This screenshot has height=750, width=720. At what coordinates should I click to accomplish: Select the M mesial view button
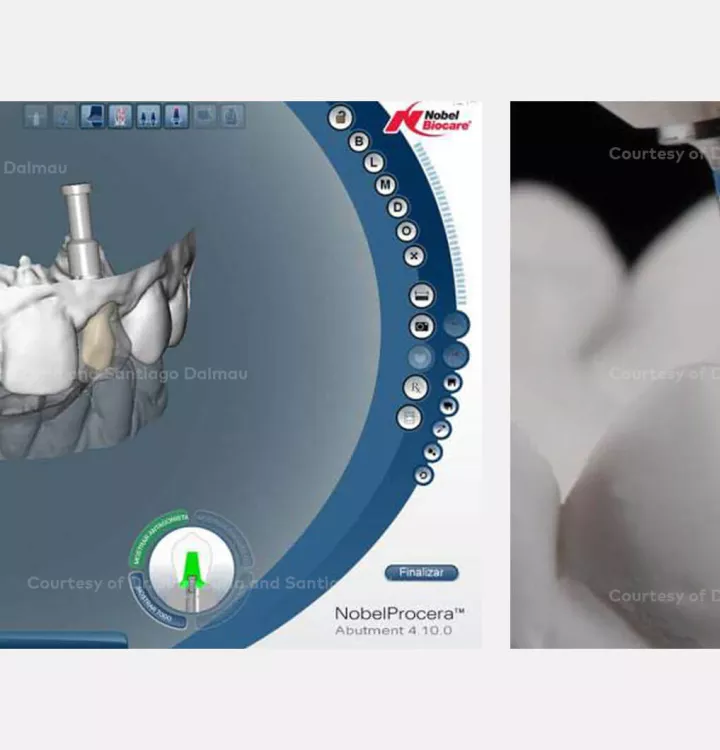(x=386, y=185)
